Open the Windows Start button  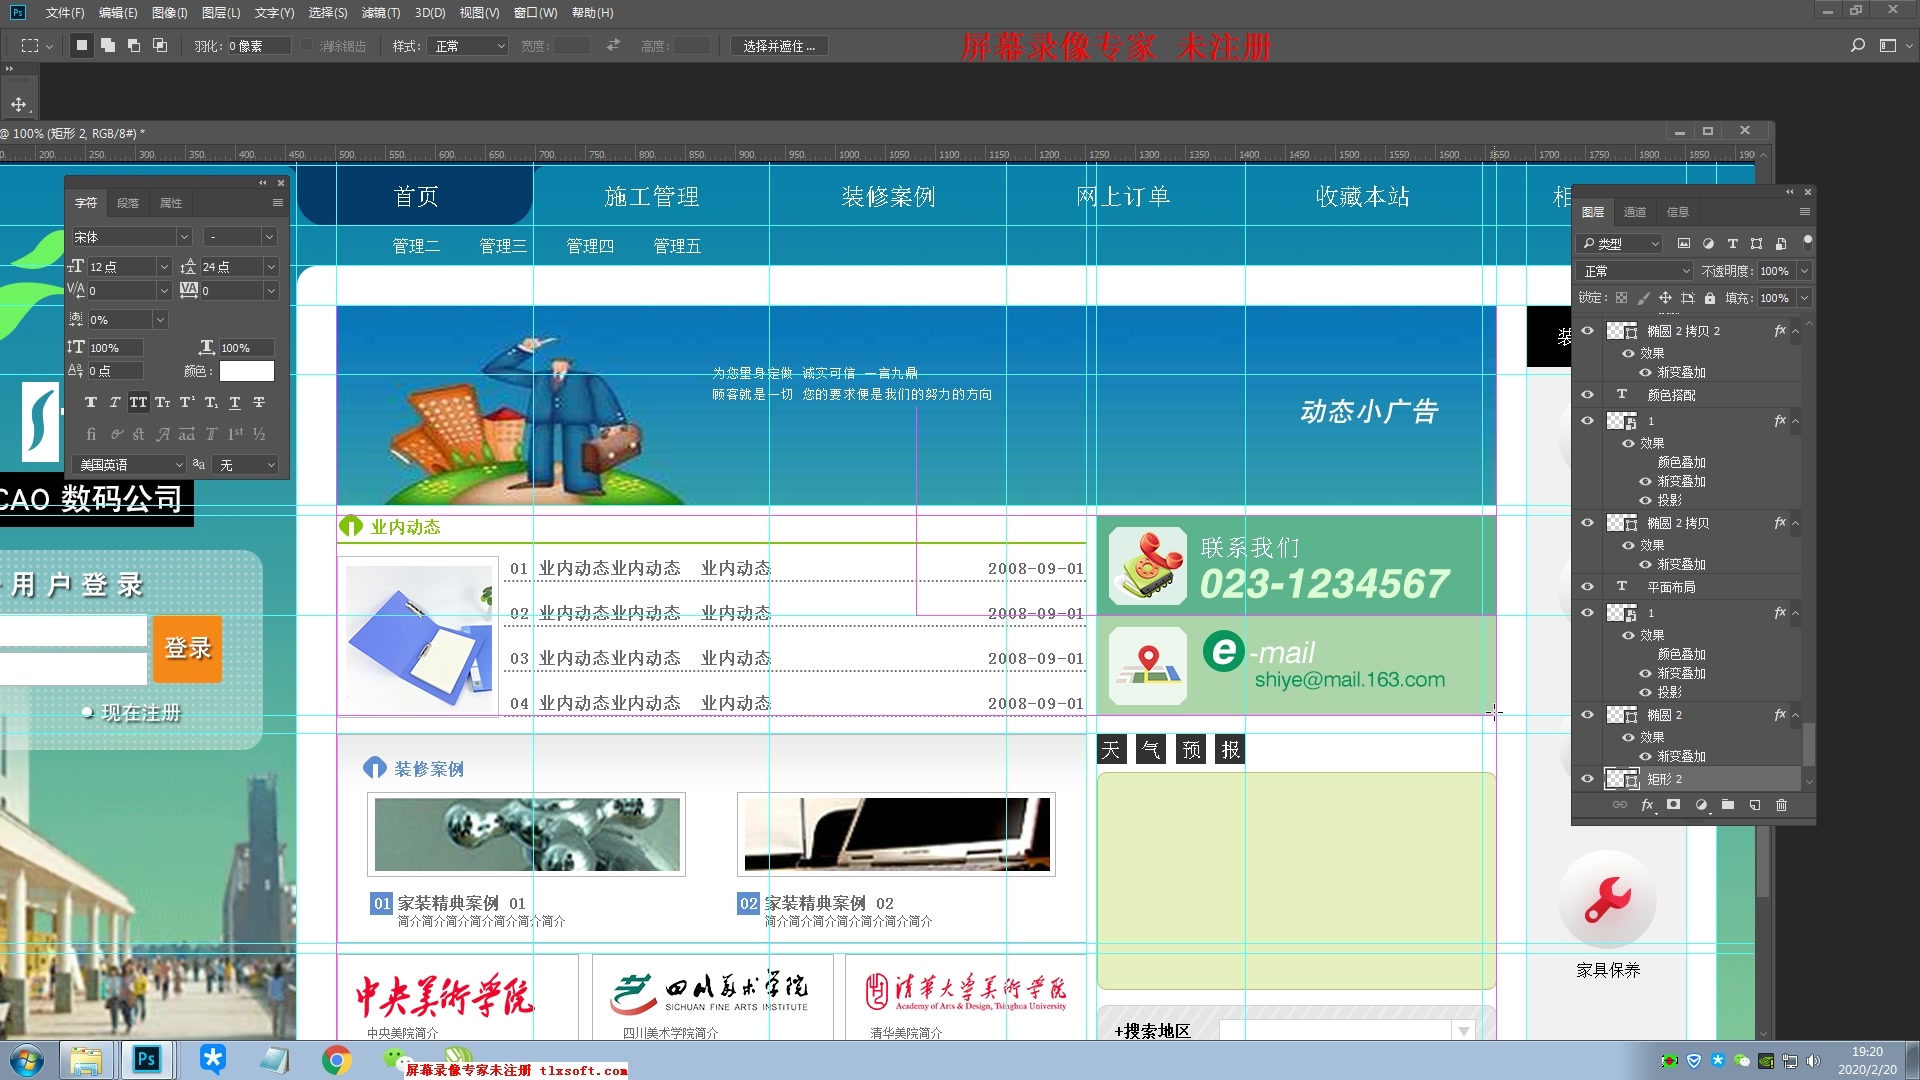[x=26, y=1060]
